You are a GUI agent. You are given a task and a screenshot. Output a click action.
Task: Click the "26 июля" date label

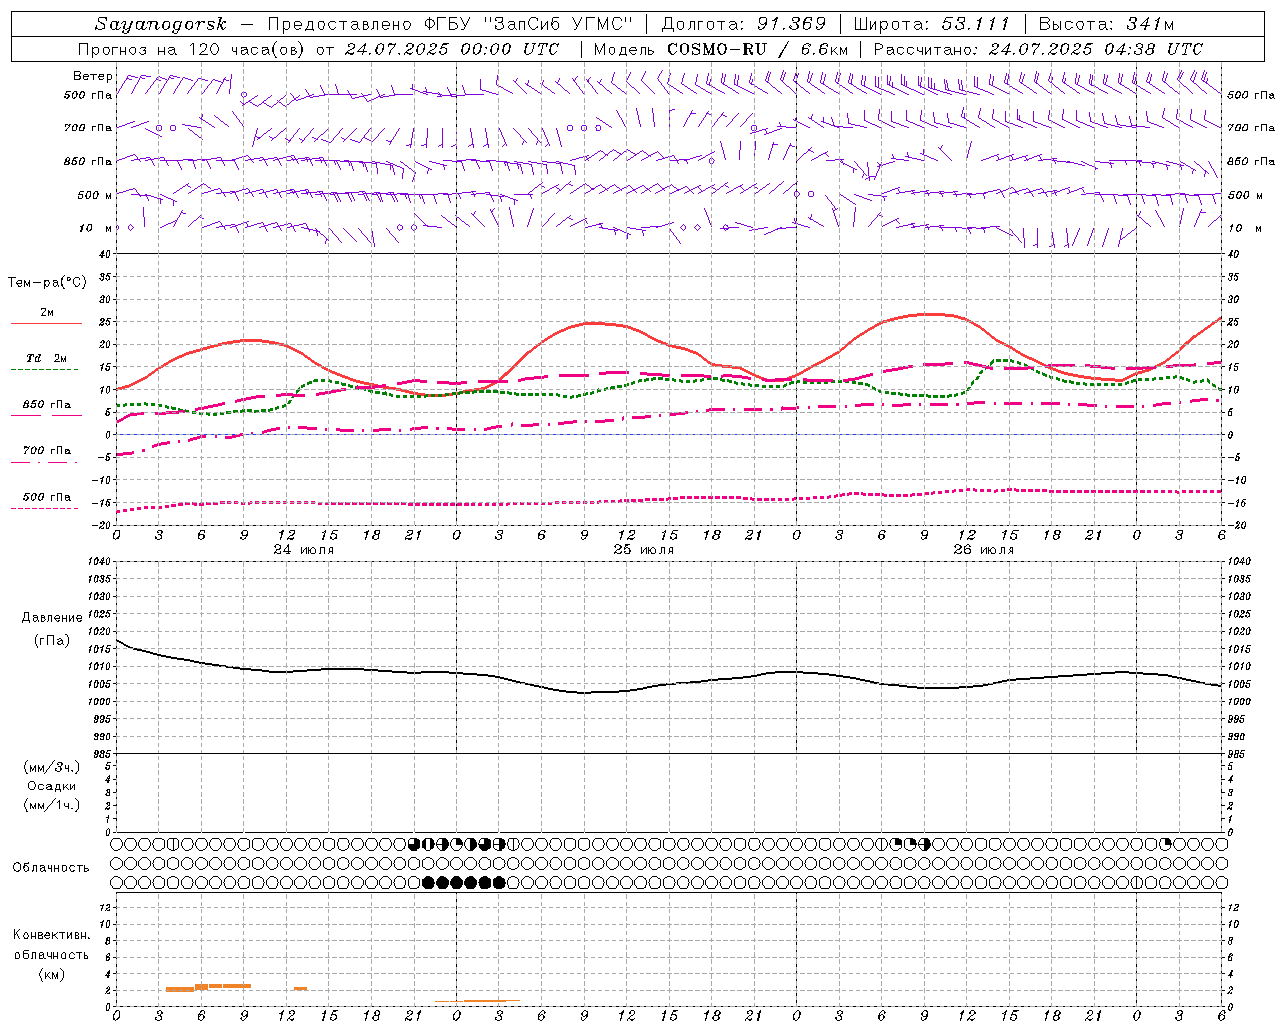tap(984, 549)
